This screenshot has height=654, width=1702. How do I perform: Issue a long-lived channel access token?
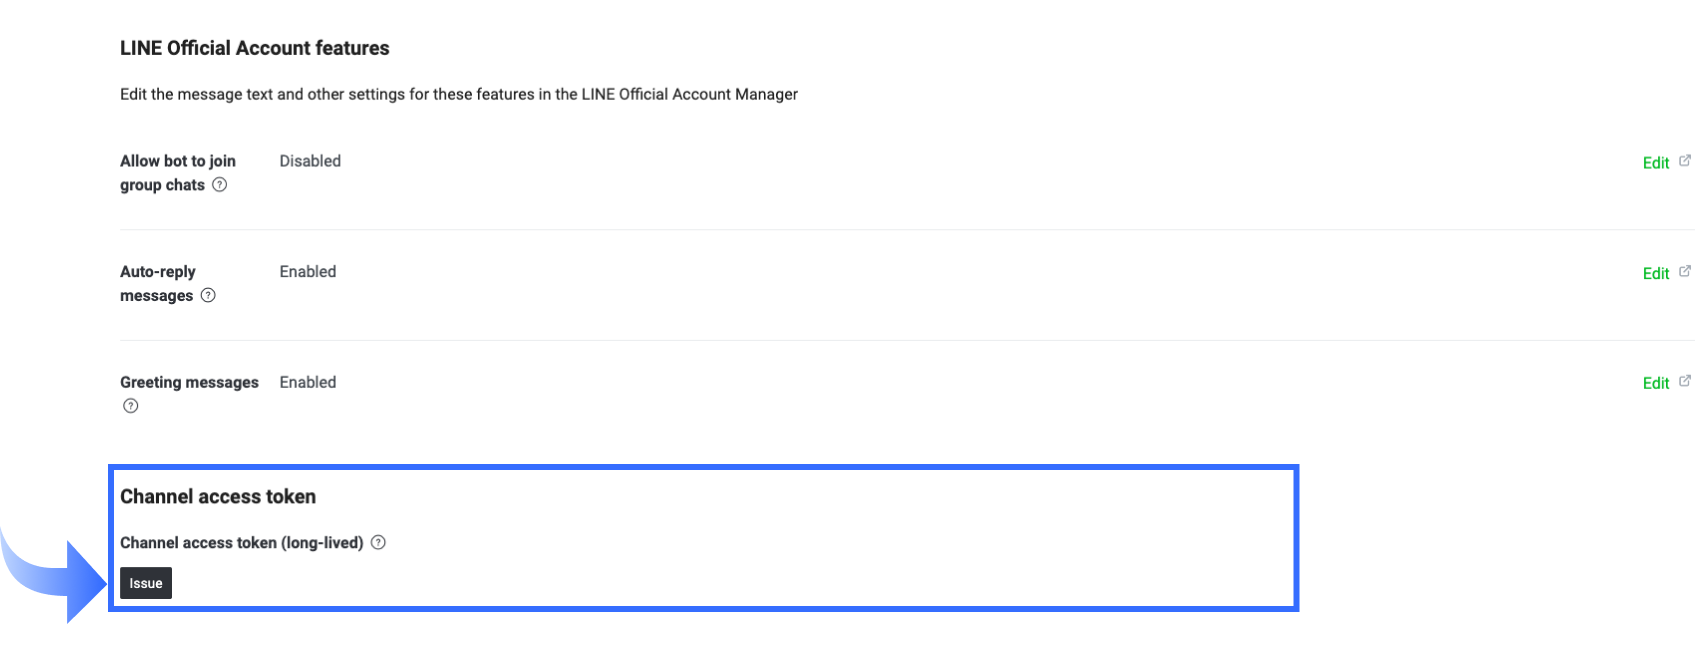[x=146, y=583]
